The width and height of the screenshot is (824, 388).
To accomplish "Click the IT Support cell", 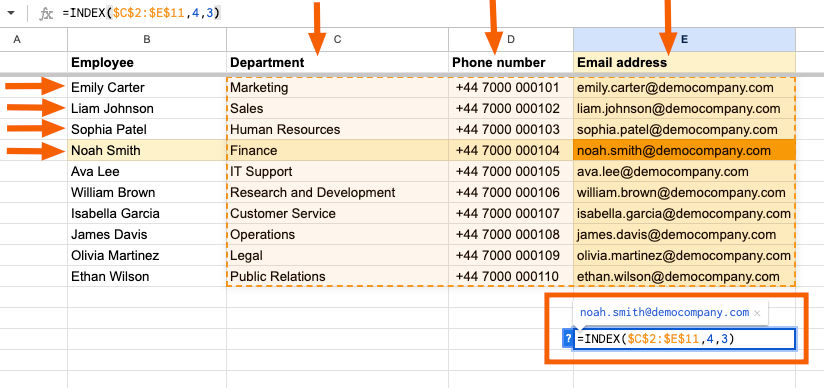I will 337,171.
